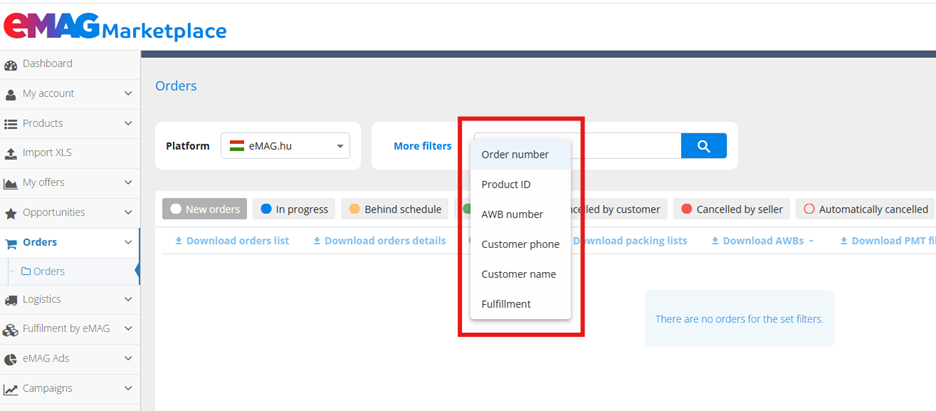The width and height of the screenshot is (936, 411).
Task: Click the blue search magnifier button
Action: pos(703,146)
